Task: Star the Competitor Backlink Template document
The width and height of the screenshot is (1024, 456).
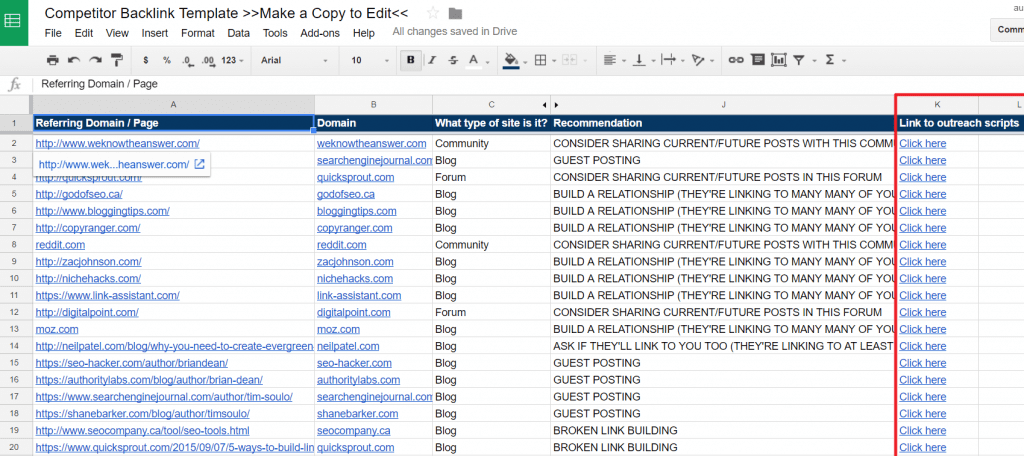Action: pyautogui.click(x=432, y=14)
